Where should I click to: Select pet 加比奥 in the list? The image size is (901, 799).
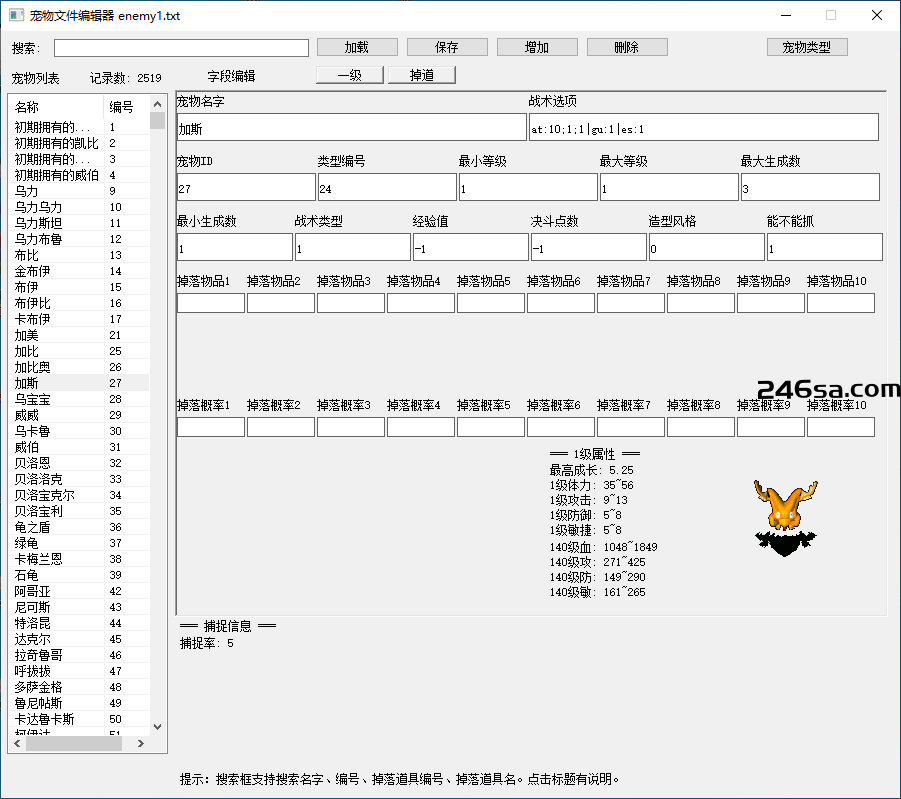tap(79, 367)
